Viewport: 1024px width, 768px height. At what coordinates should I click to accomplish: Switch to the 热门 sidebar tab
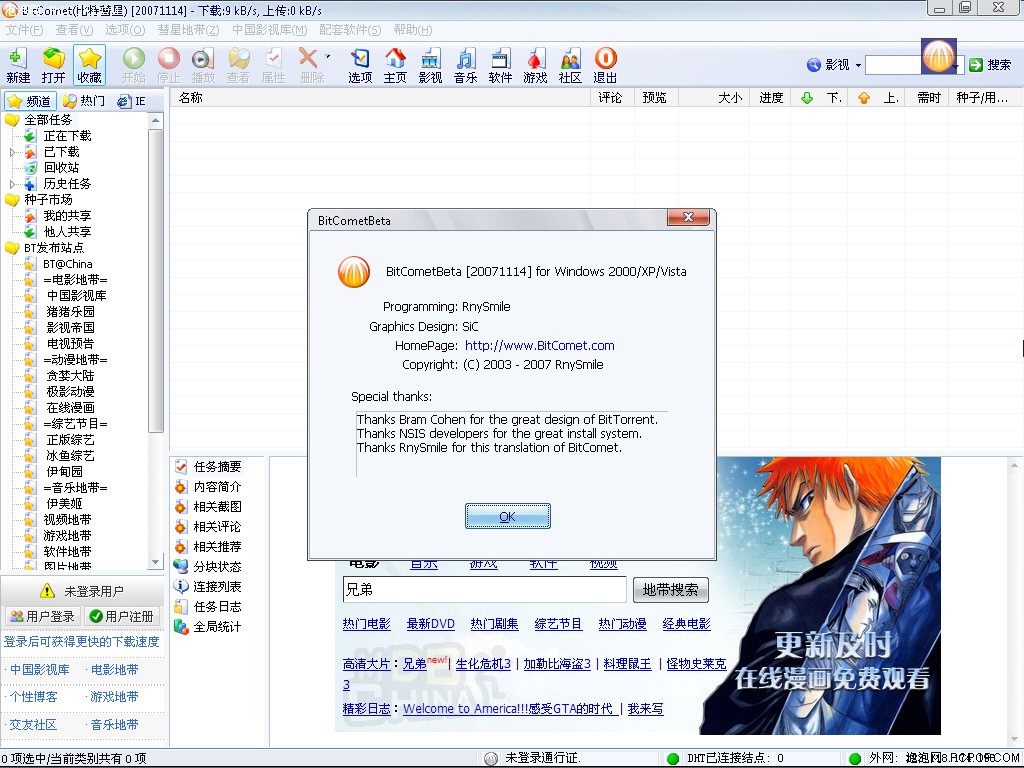(x=84, y=101)
